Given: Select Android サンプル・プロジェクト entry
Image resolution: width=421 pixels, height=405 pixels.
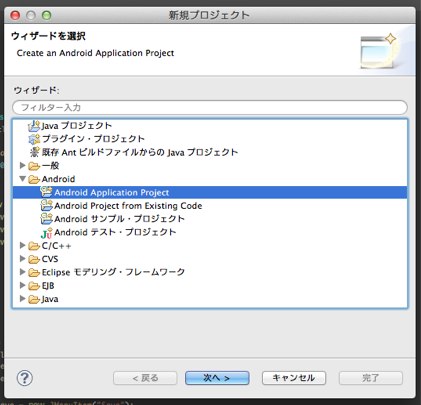Looking at the screenshot, I should 119,219.
